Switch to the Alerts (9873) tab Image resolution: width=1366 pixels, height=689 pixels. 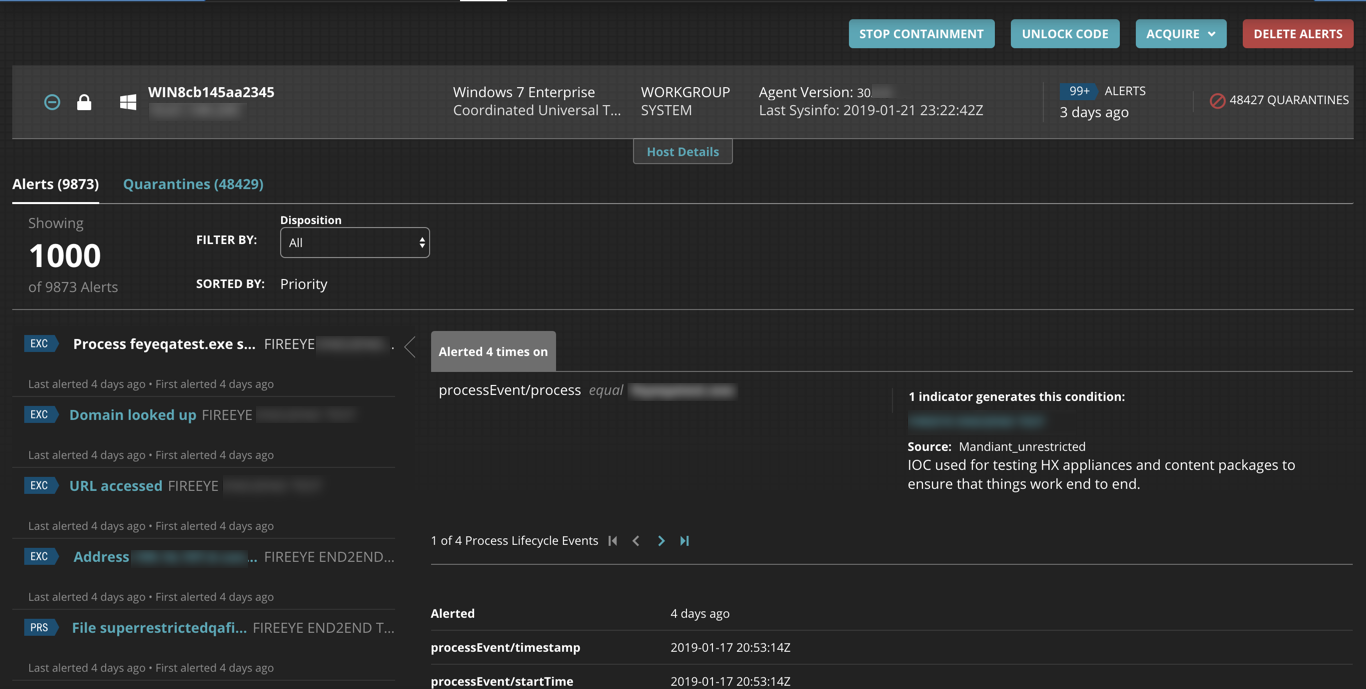click(x=55, y=184)
